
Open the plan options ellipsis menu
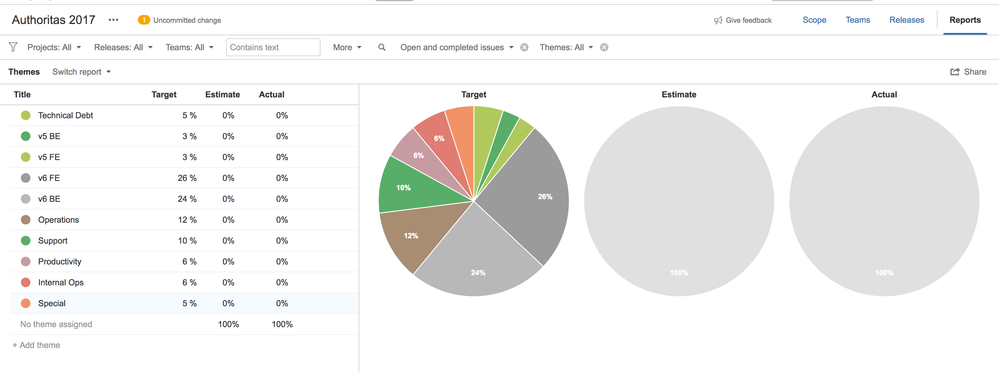113,20
